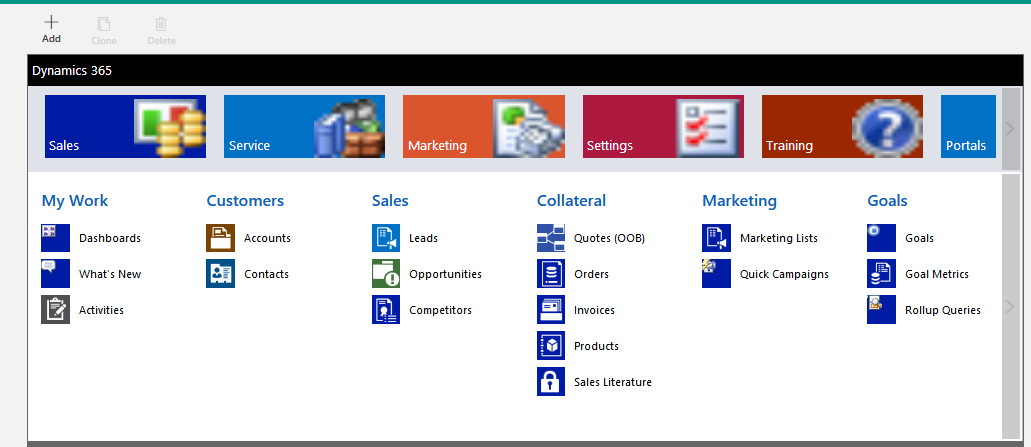Click the Accounts label
The width and height of the screenshot is (1031, 447).
[x=267, y=238]
